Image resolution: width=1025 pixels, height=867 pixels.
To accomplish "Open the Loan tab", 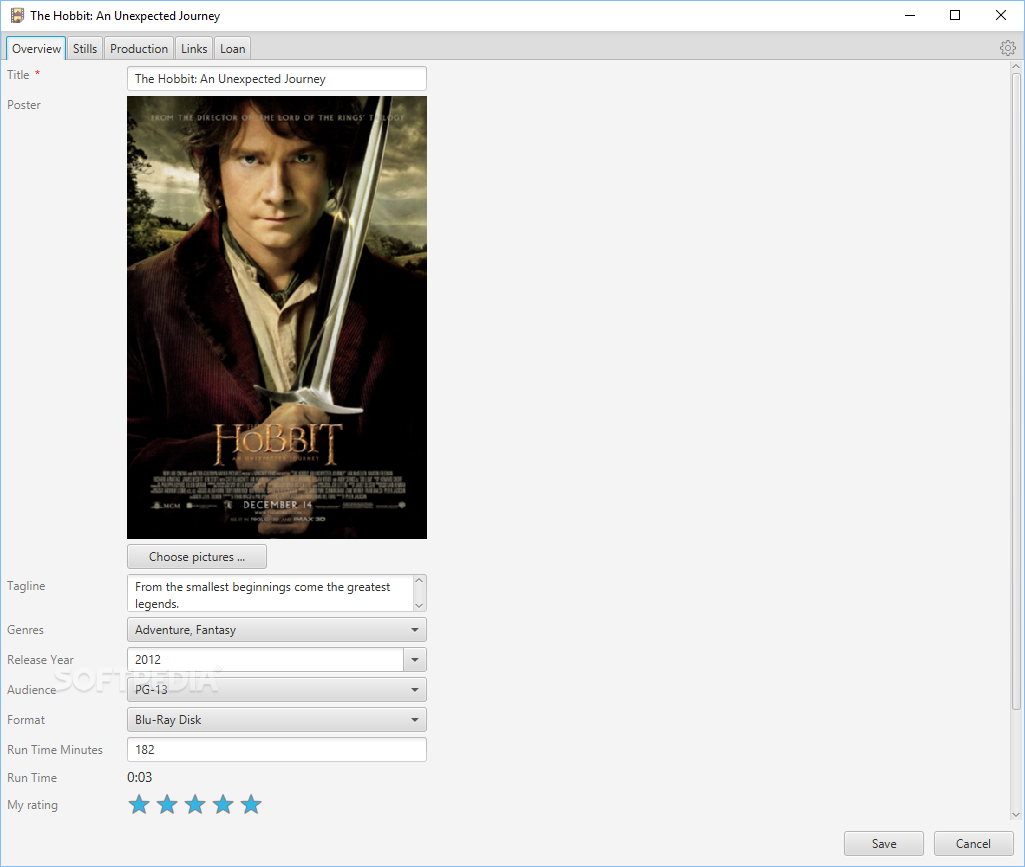I will click(233, 48).
